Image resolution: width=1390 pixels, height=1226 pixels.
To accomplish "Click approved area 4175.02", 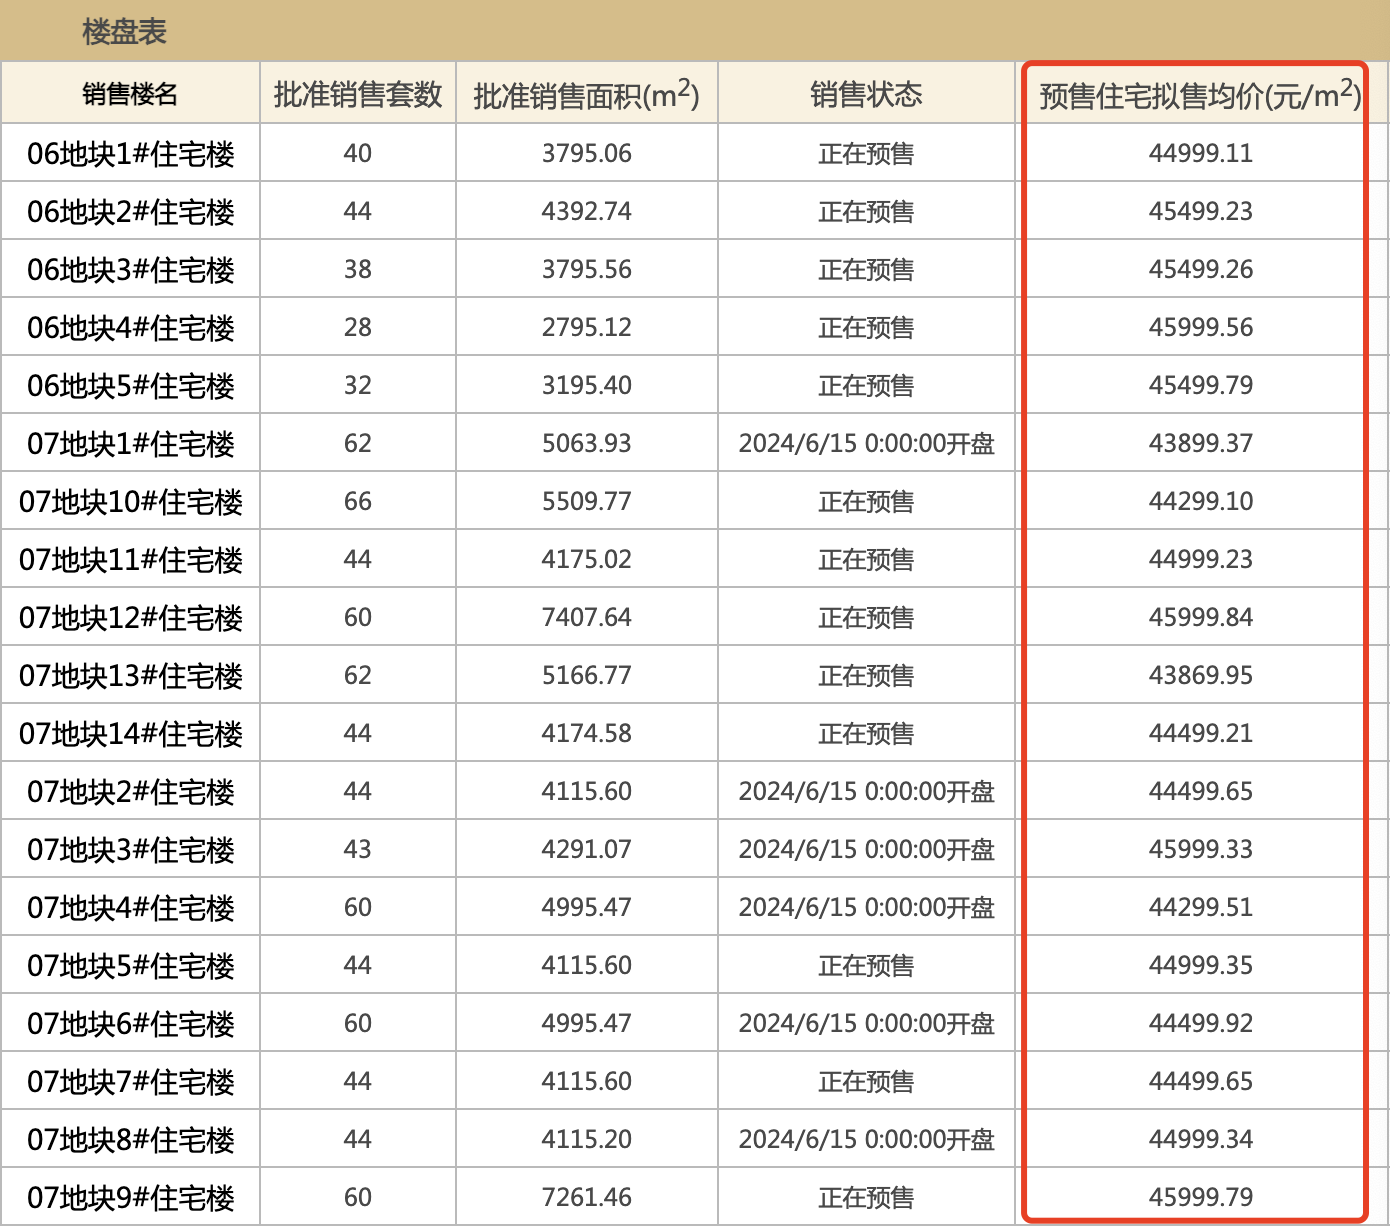I will click(586, 559).
